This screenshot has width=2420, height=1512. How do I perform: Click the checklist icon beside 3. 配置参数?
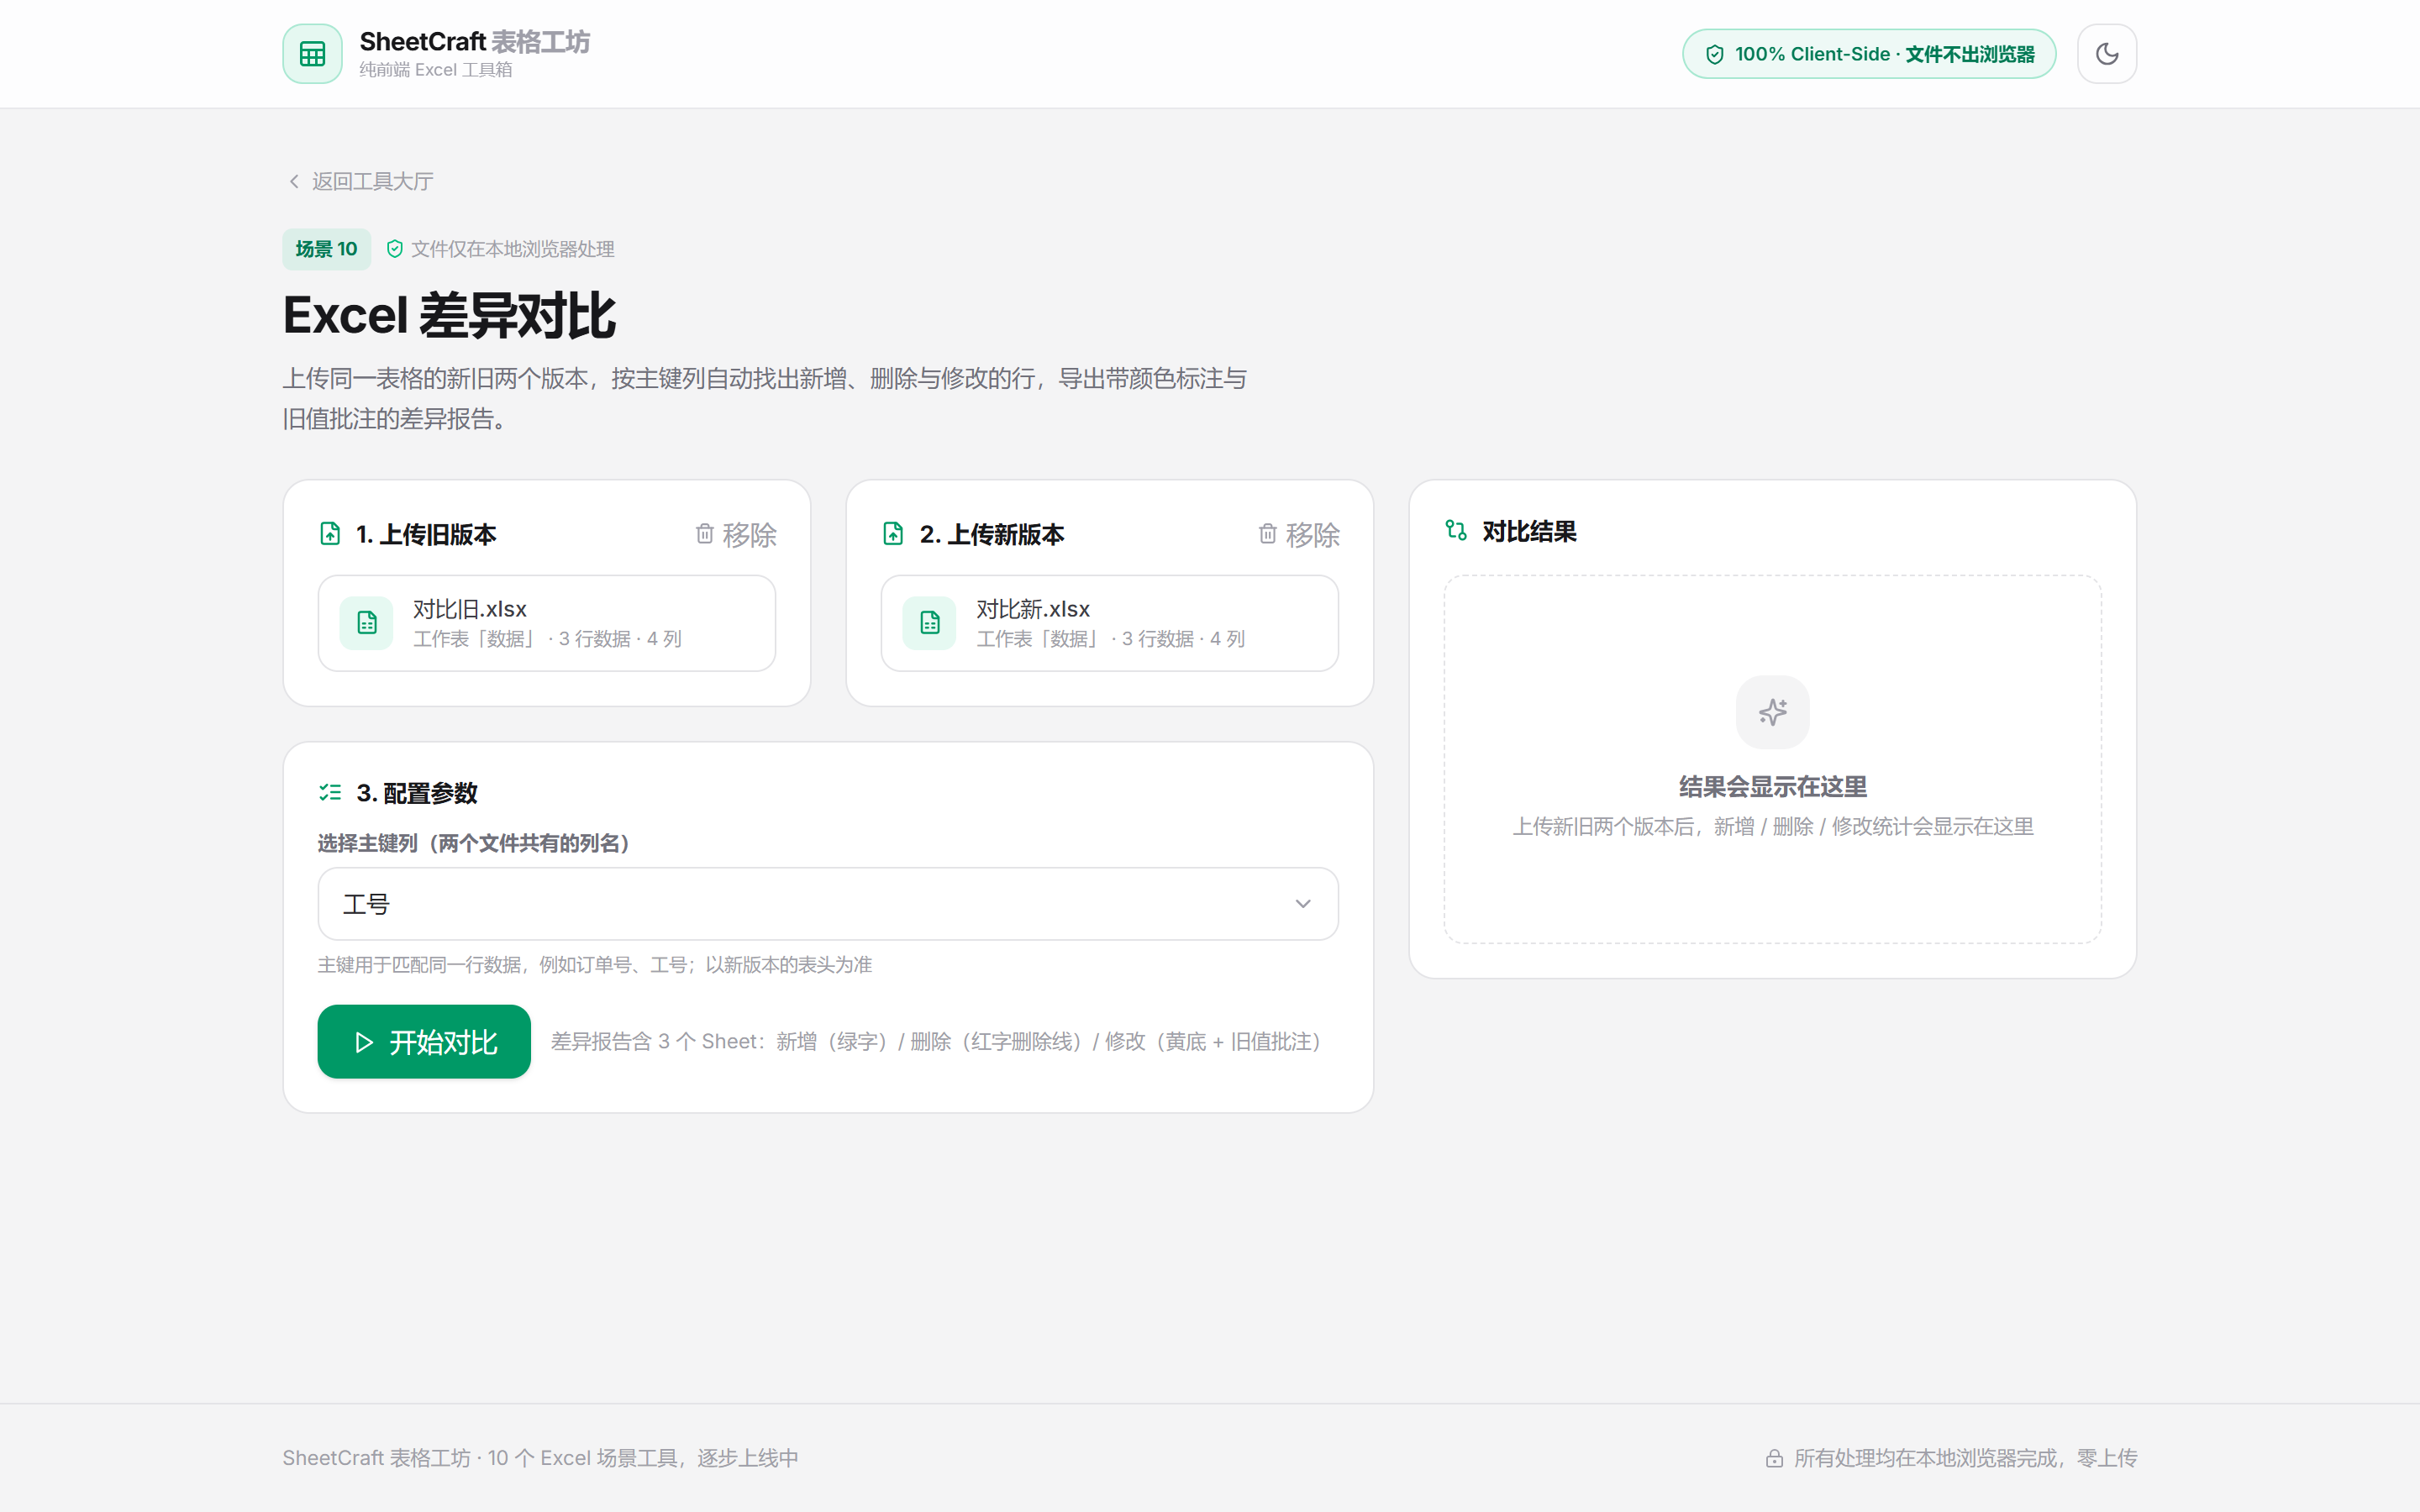pyautogui.click(x=330, y=792)
